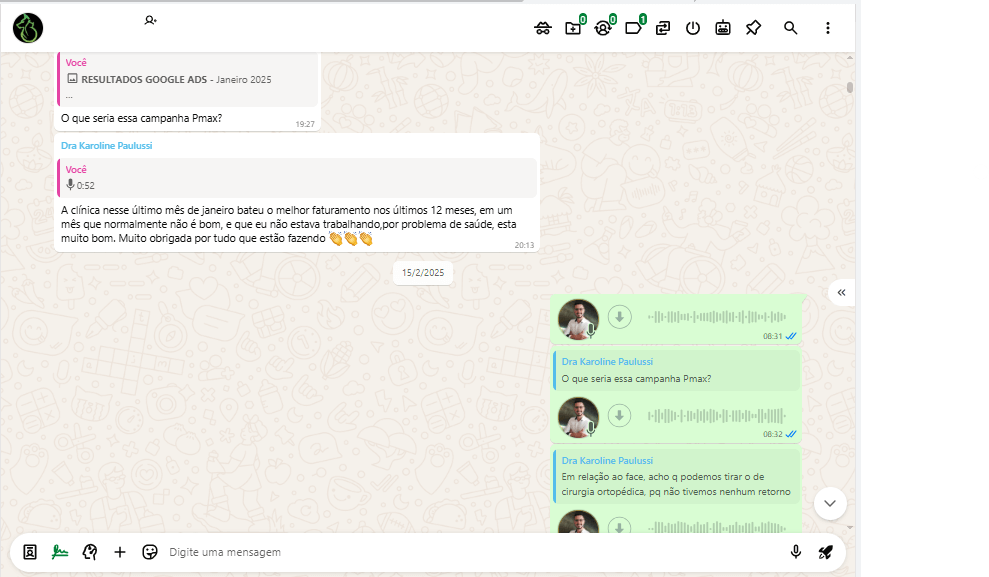Expand the side panel with double chevron
Screen dimensions: 989x577
[841, 292]
